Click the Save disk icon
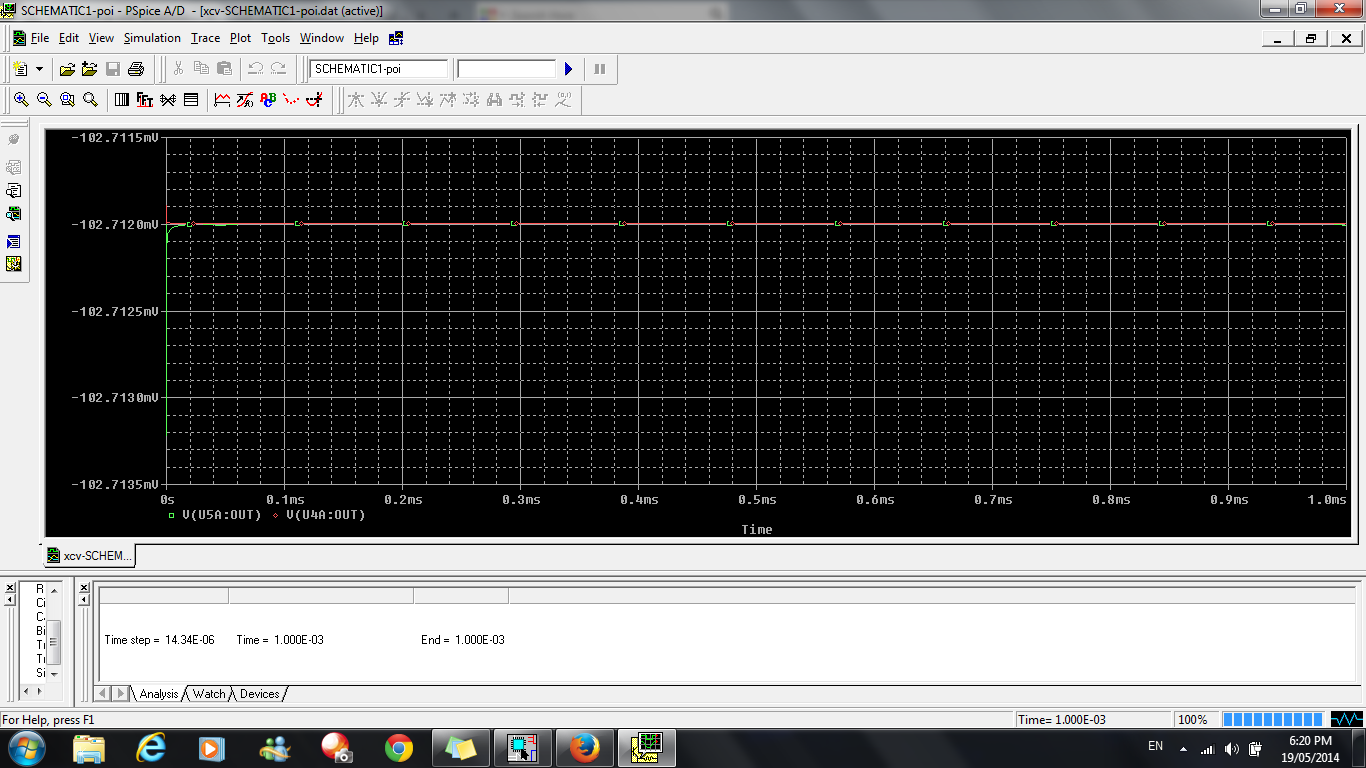1366x768 pixels. [113, 69]
